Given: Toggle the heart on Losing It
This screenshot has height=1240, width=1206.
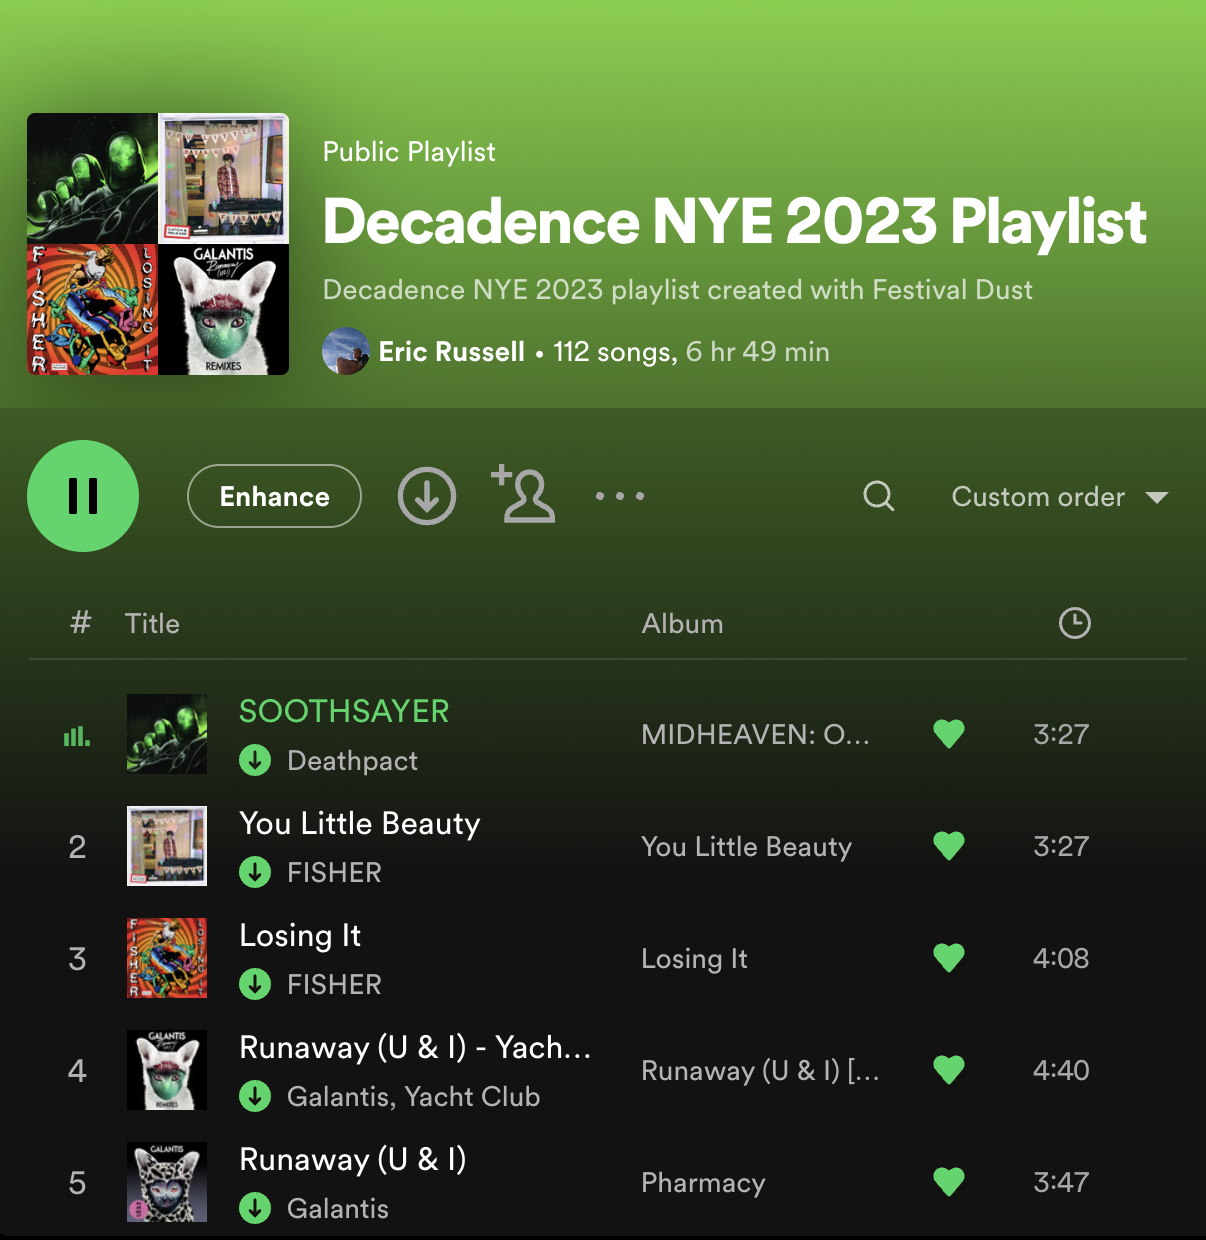Looking at the screenshot, I should (x=949, y=958).
